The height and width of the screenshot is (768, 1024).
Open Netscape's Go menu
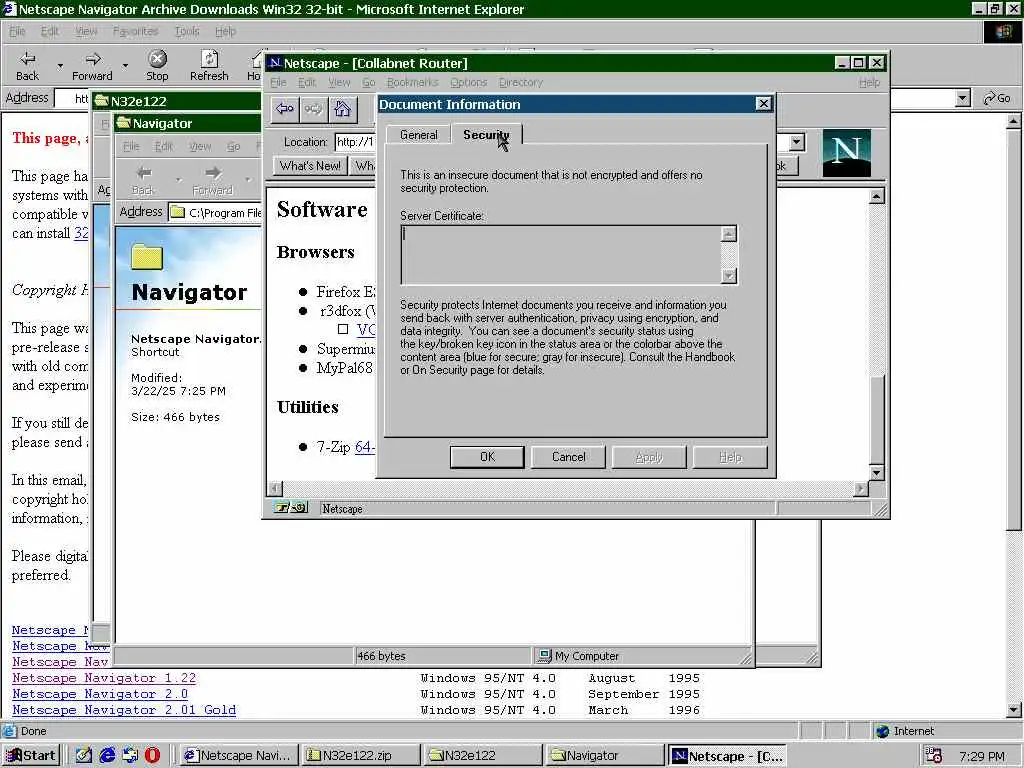tap(368, 82)
